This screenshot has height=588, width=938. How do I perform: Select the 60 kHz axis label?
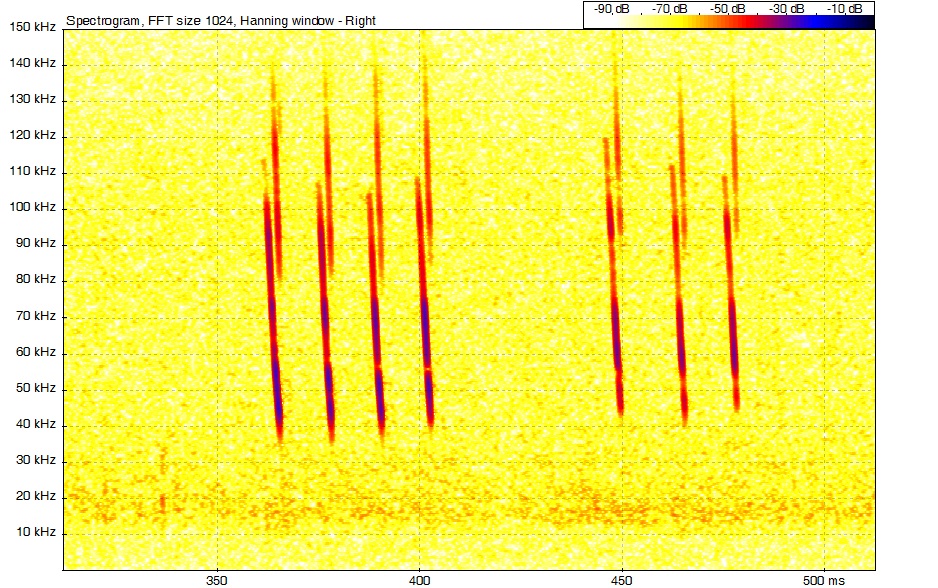coord(35,352)
